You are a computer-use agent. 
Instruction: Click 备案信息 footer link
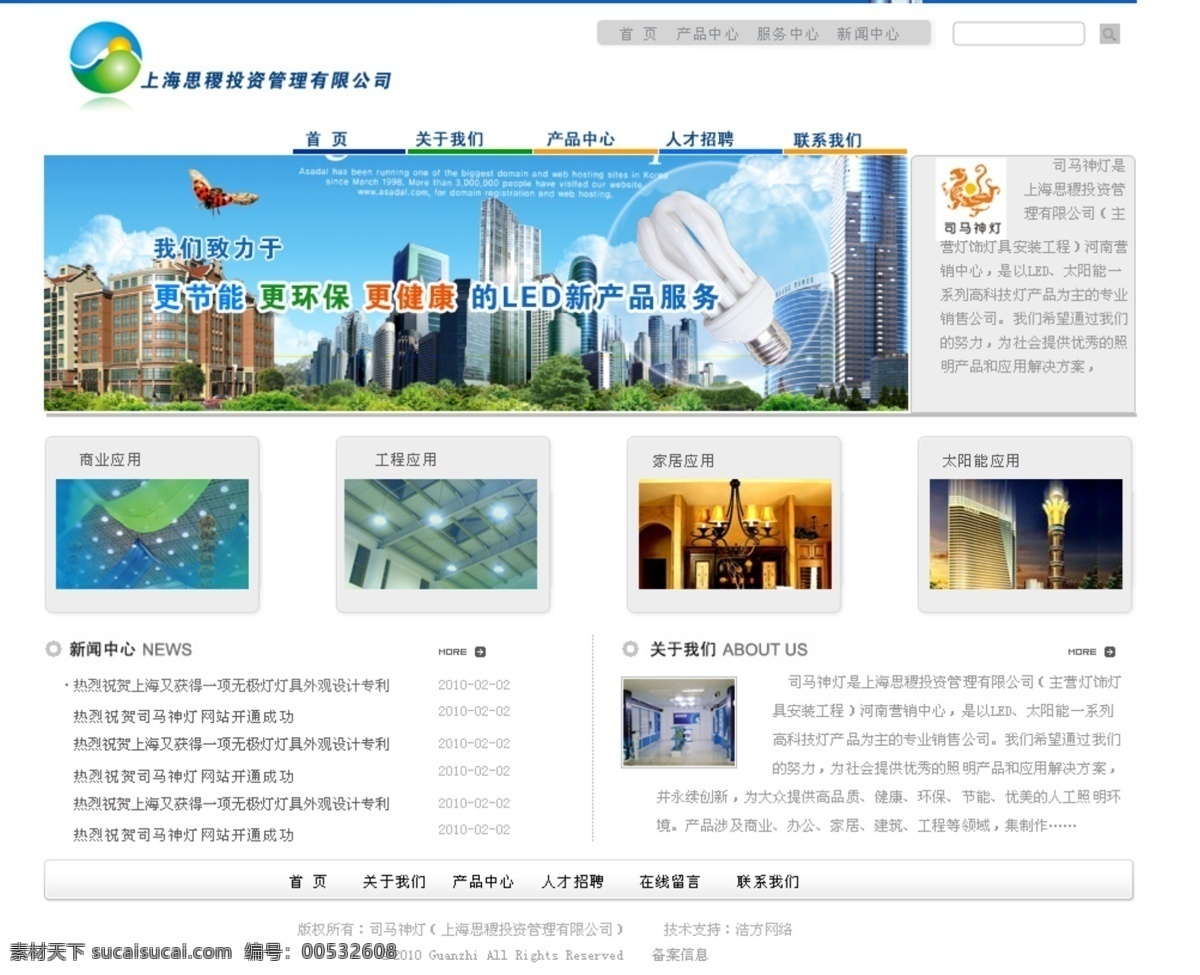[x=680, y=955]
